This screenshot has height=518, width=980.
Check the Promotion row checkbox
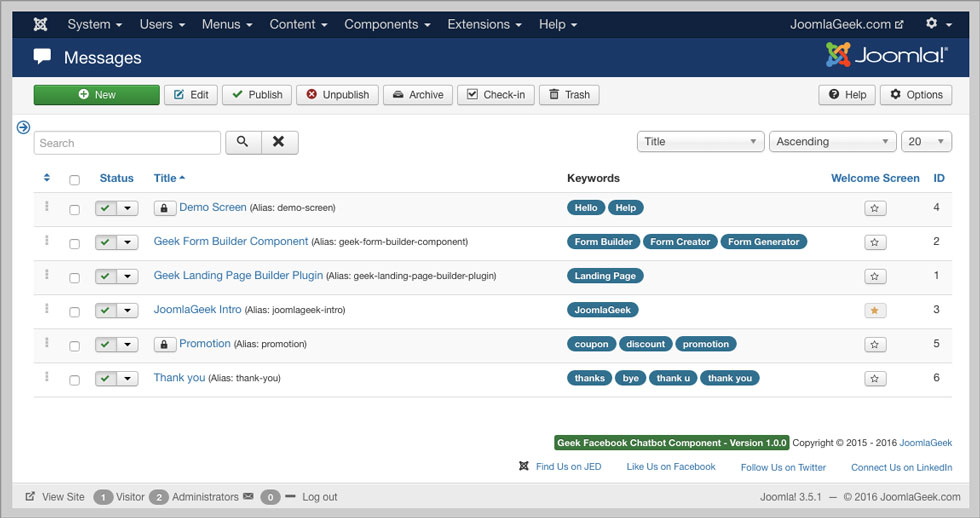coord(74,346)
